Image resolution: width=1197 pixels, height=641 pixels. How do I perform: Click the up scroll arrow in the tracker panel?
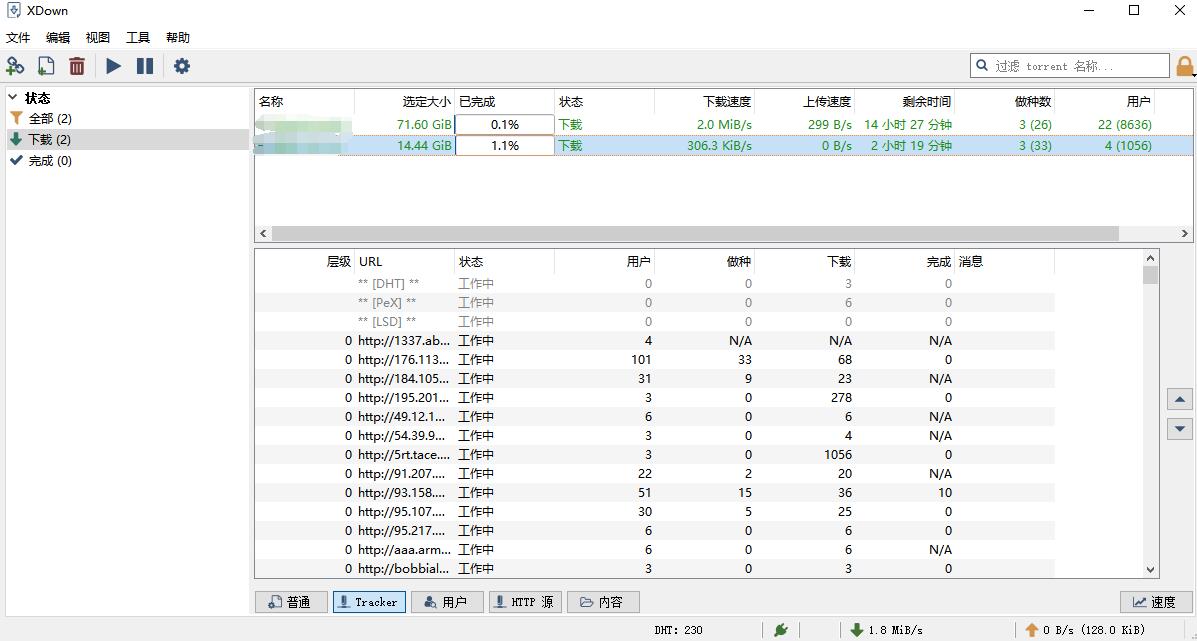point(1179,398)
